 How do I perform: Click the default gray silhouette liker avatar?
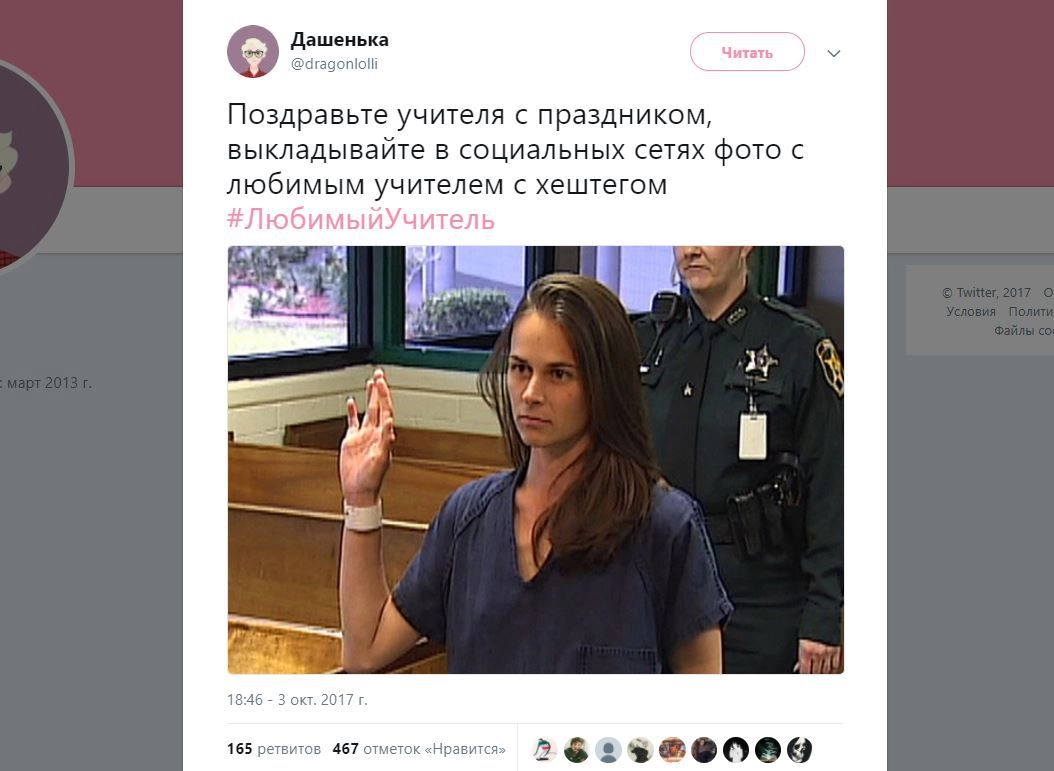(x=608, y=749)
